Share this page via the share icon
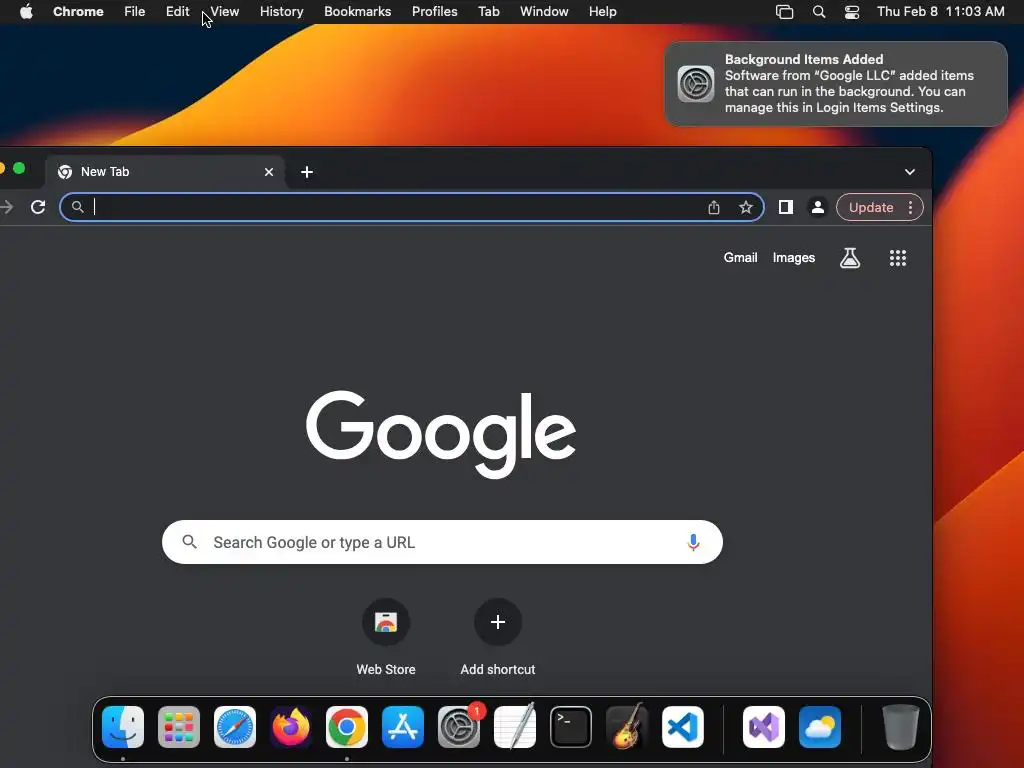This screenshot has height=768, width=1024. click(x=714, y=207)
